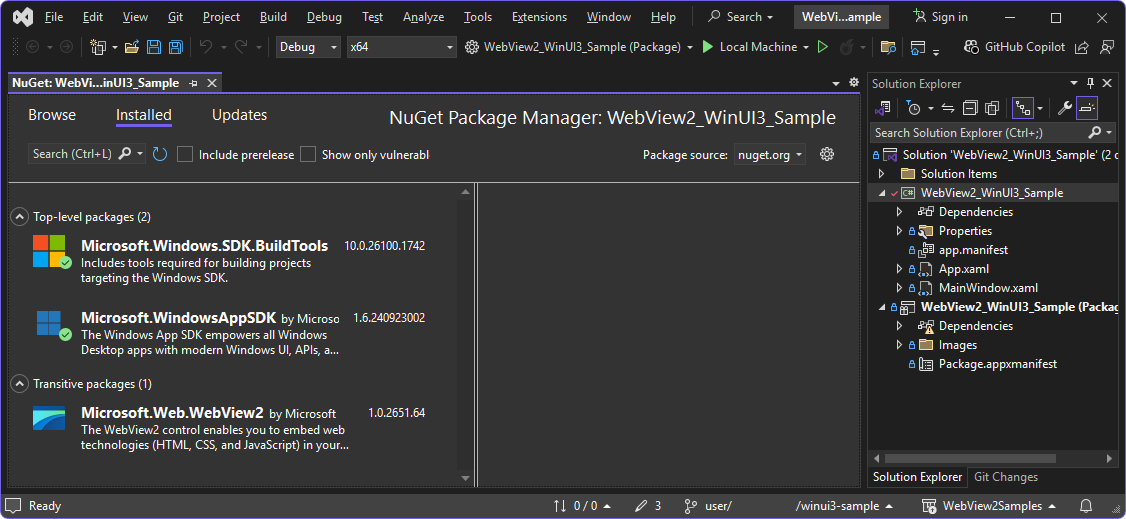Open the Local Machine target dropdown arrow
The image size is (1126, 519).
pyautogui.click(x=806, y=47)
